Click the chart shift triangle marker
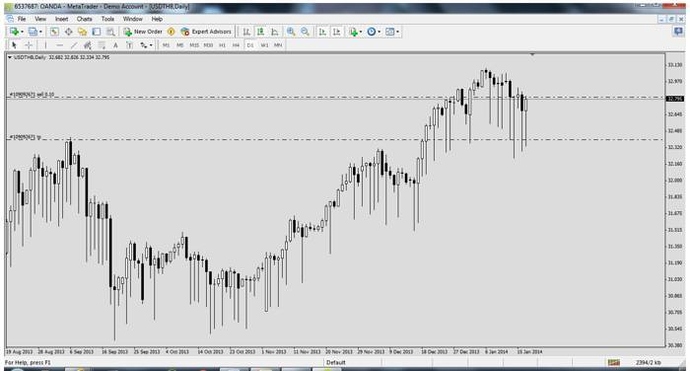 [x=532, y=55]
